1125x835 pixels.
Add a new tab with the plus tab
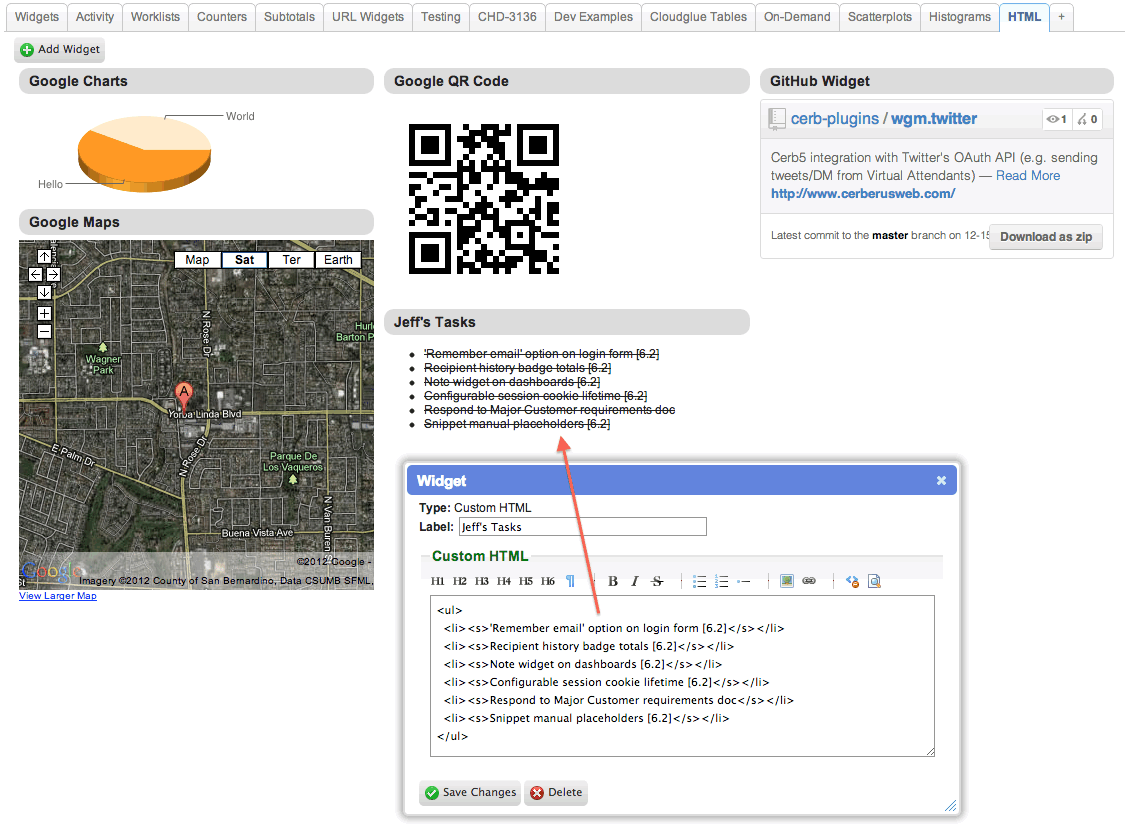click(x=1061, y=16)
